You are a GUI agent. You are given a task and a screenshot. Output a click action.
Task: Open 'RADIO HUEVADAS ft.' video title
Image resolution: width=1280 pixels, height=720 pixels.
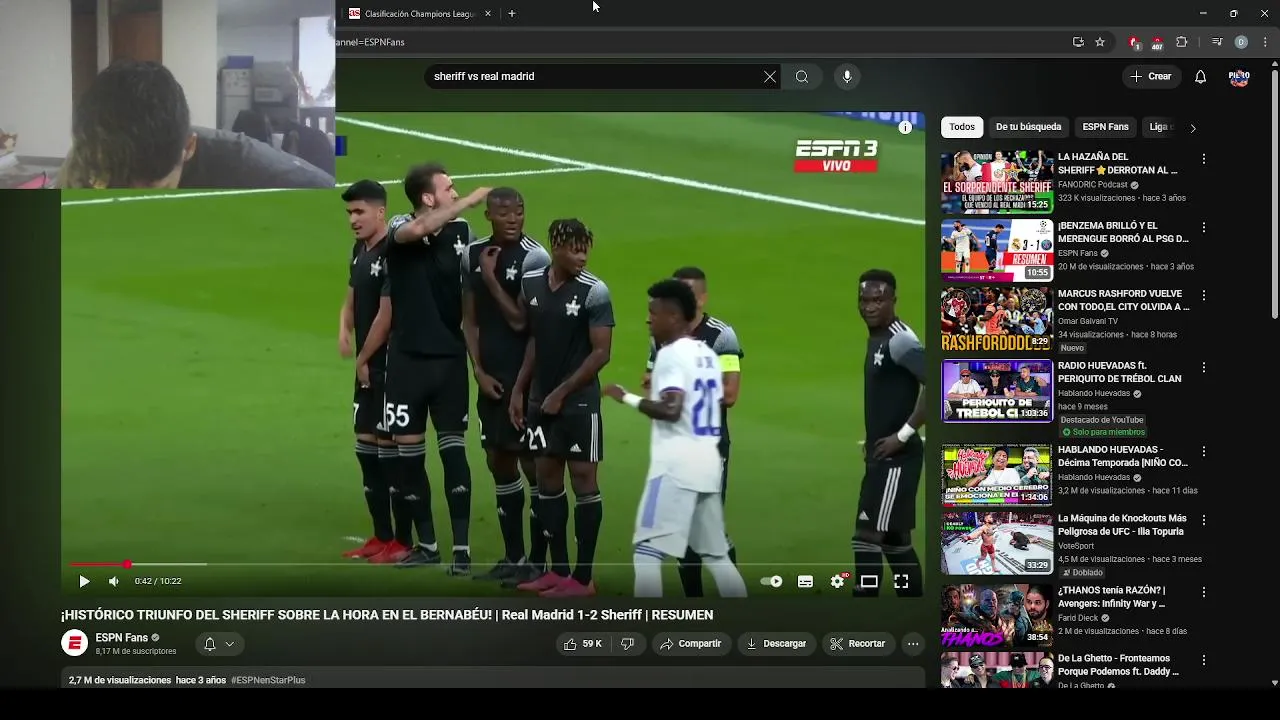(1120, 372)
